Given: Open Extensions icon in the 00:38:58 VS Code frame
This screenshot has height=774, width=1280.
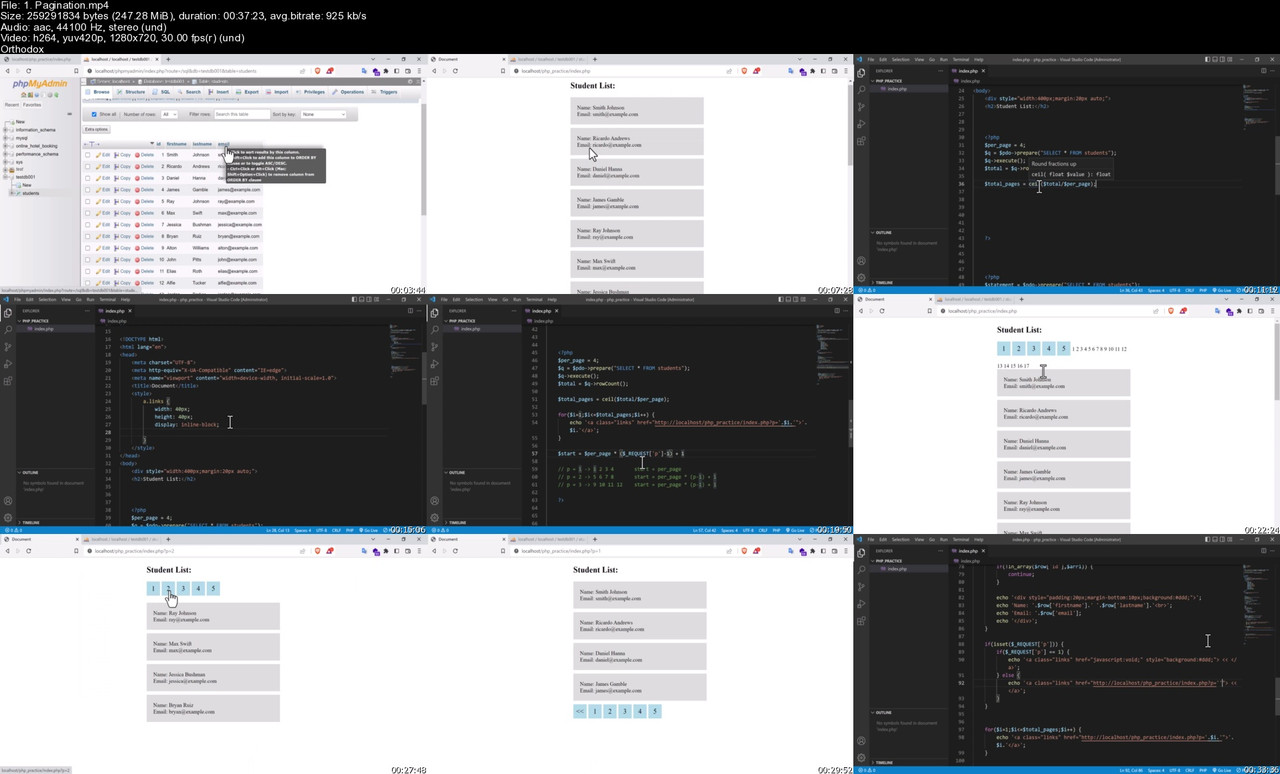Looking at the screenshot, I should click(861, 621).
